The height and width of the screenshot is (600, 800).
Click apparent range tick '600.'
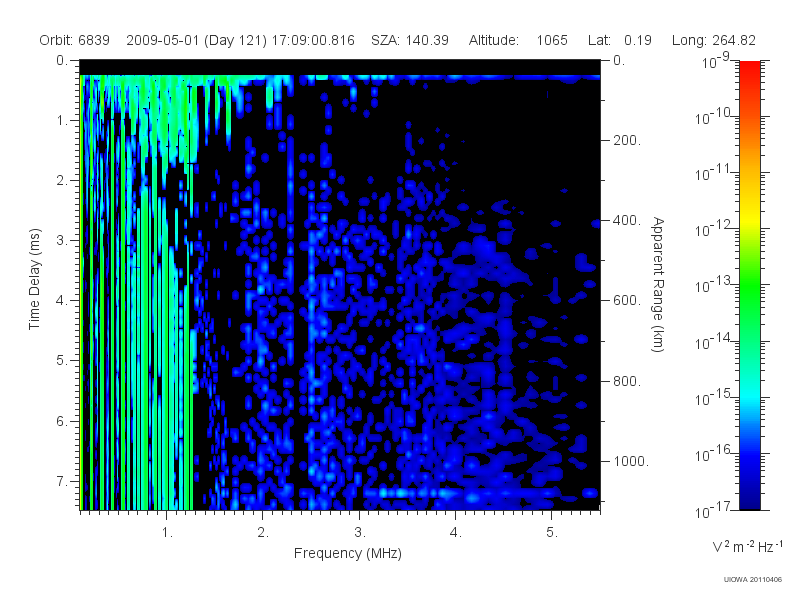[627, 301]
